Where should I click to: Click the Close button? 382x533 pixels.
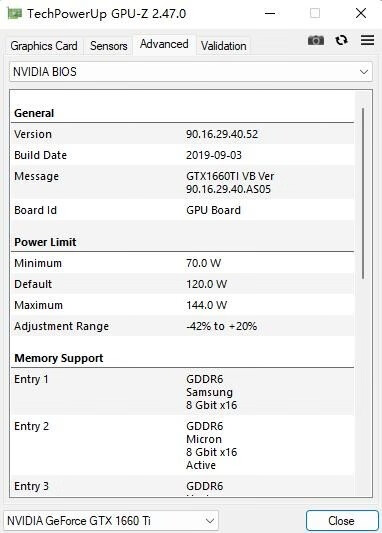click(341, 521)
